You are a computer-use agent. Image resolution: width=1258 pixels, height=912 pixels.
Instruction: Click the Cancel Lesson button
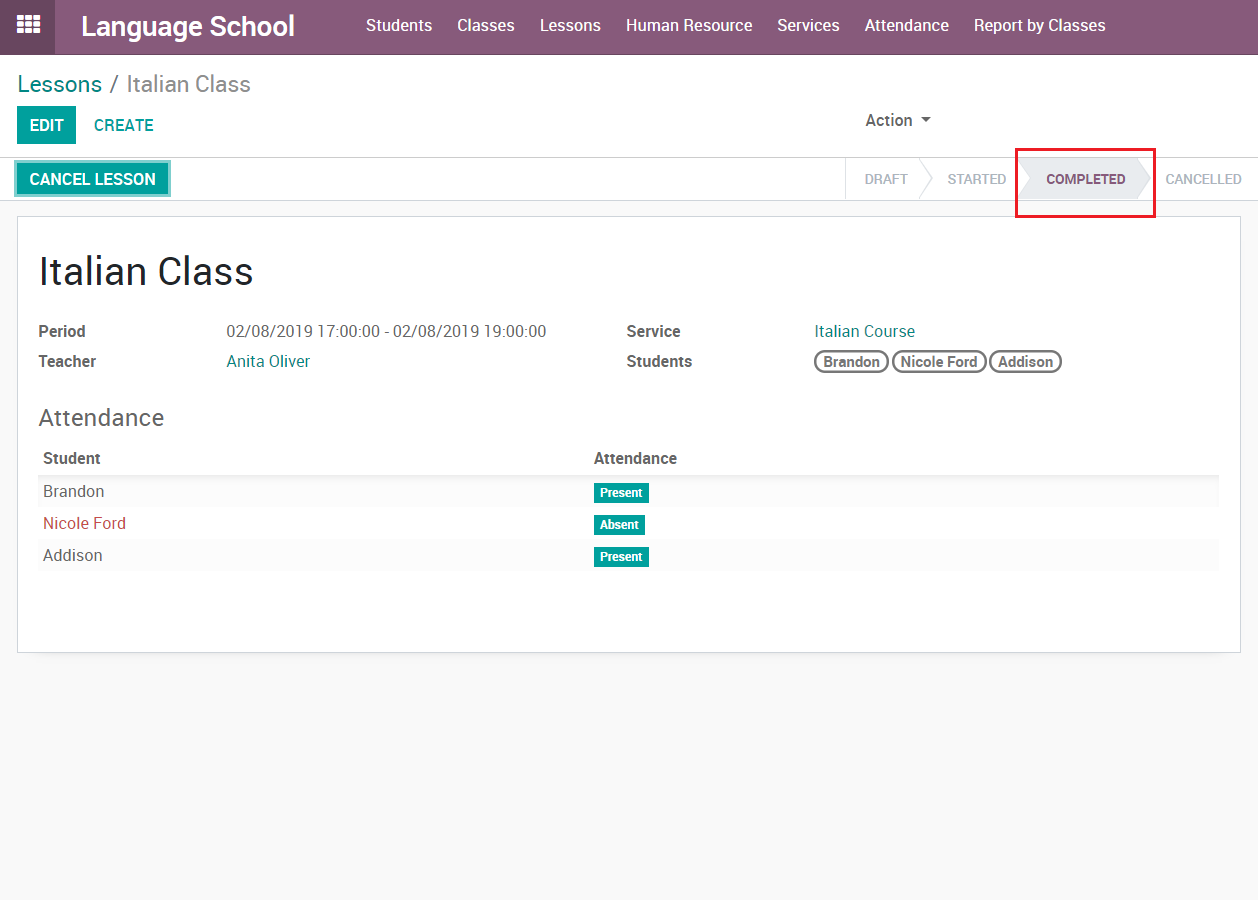tap(93, 179)
